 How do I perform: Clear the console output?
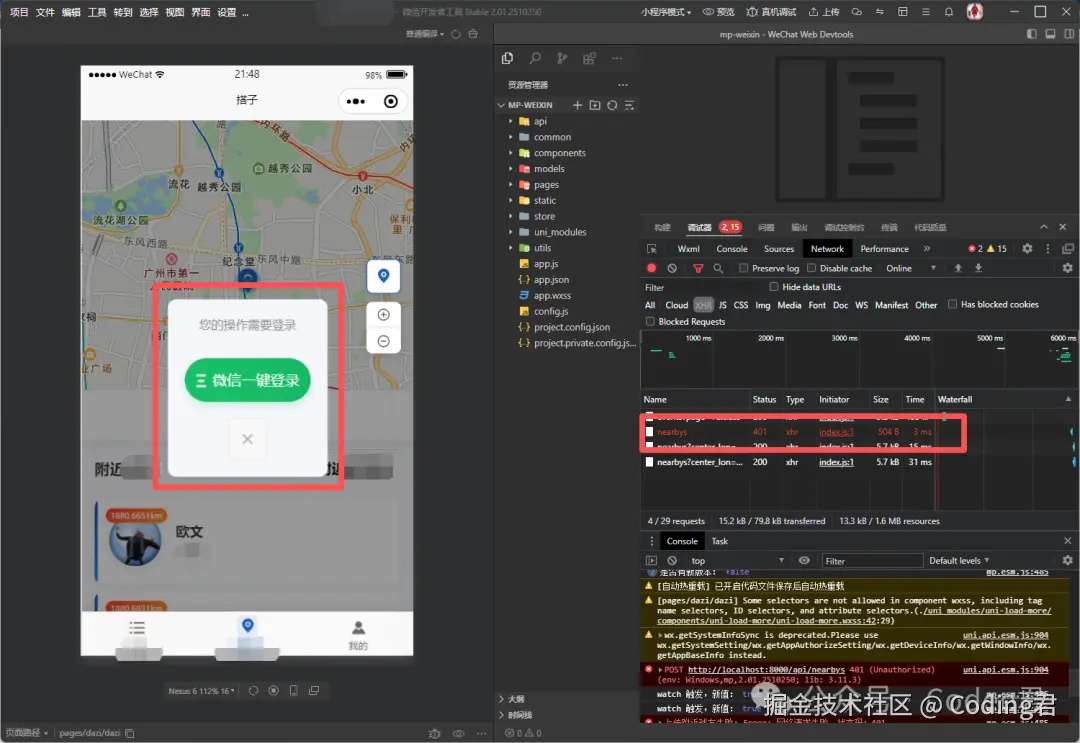(x=672, y=561)
